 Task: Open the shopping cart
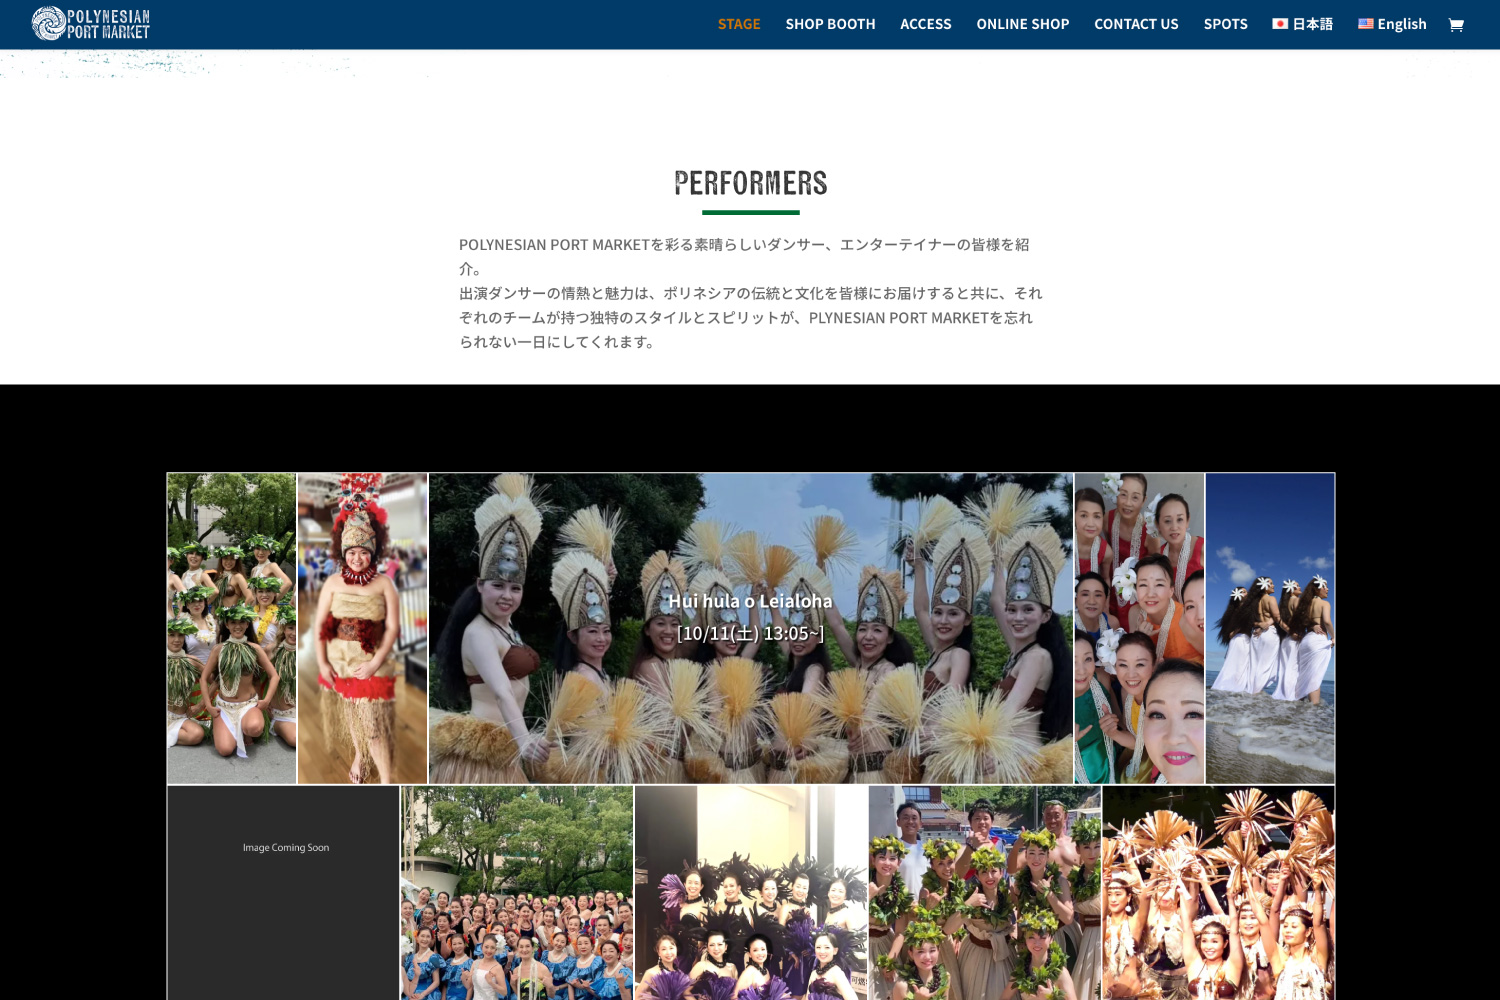point(1457,24)
